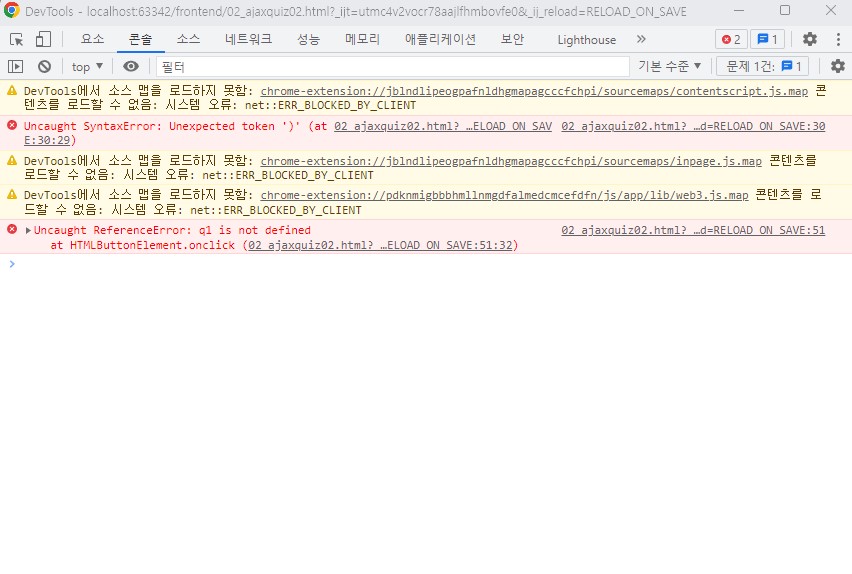Minimize the DevTools window

pyautogui.click(x=740, y=10)
